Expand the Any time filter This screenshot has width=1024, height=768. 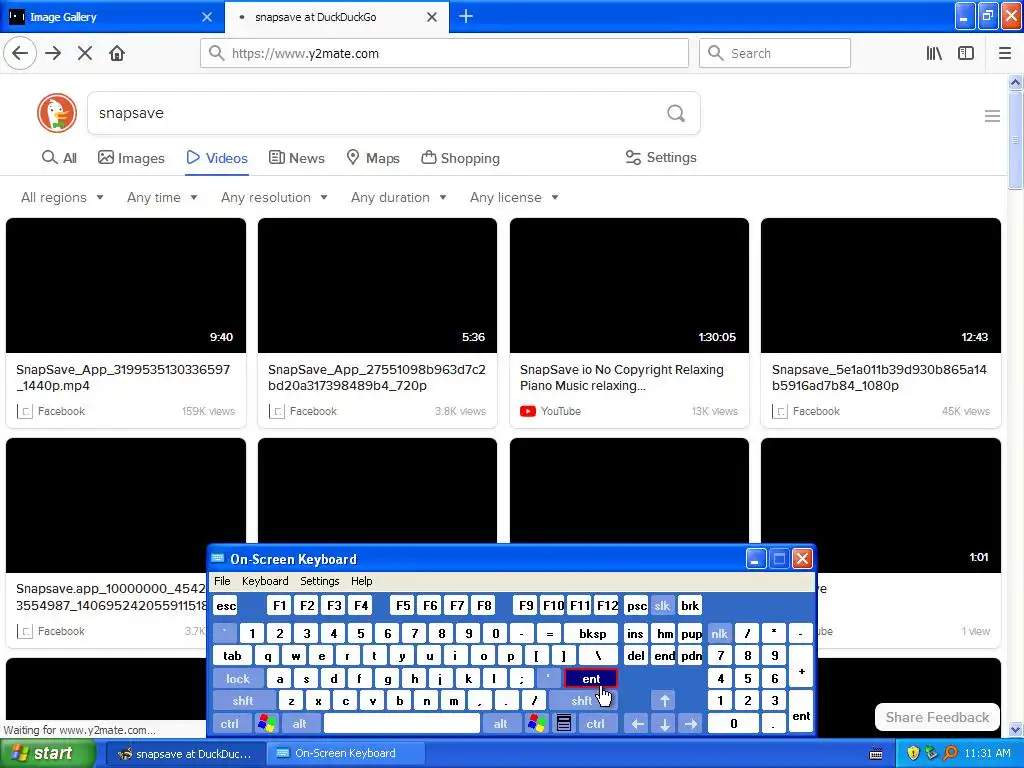(162, 197)
